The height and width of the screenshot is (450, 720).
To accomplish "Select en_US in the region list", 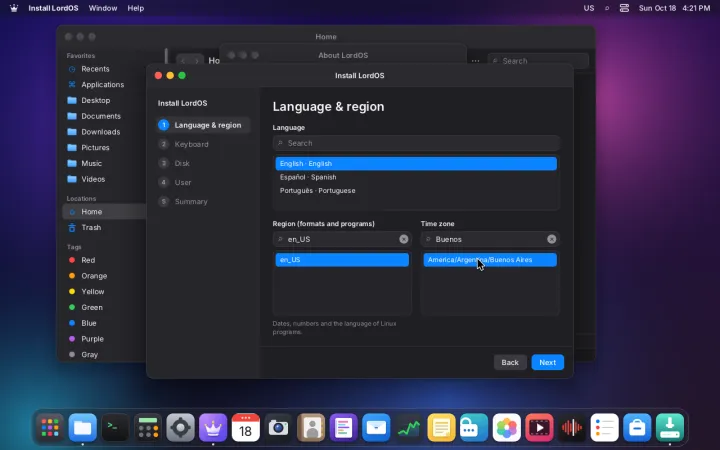I will point(342,260).
